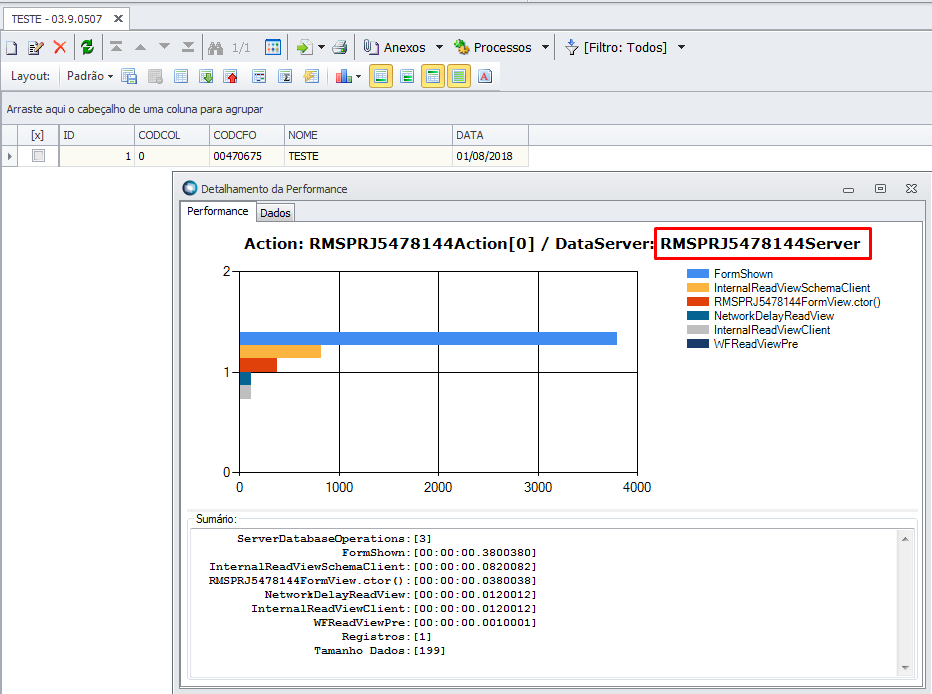Click the grid sigma totals icon
Image resolution: width=932 pixels, height=694 pixels.
tap(285, 76)
